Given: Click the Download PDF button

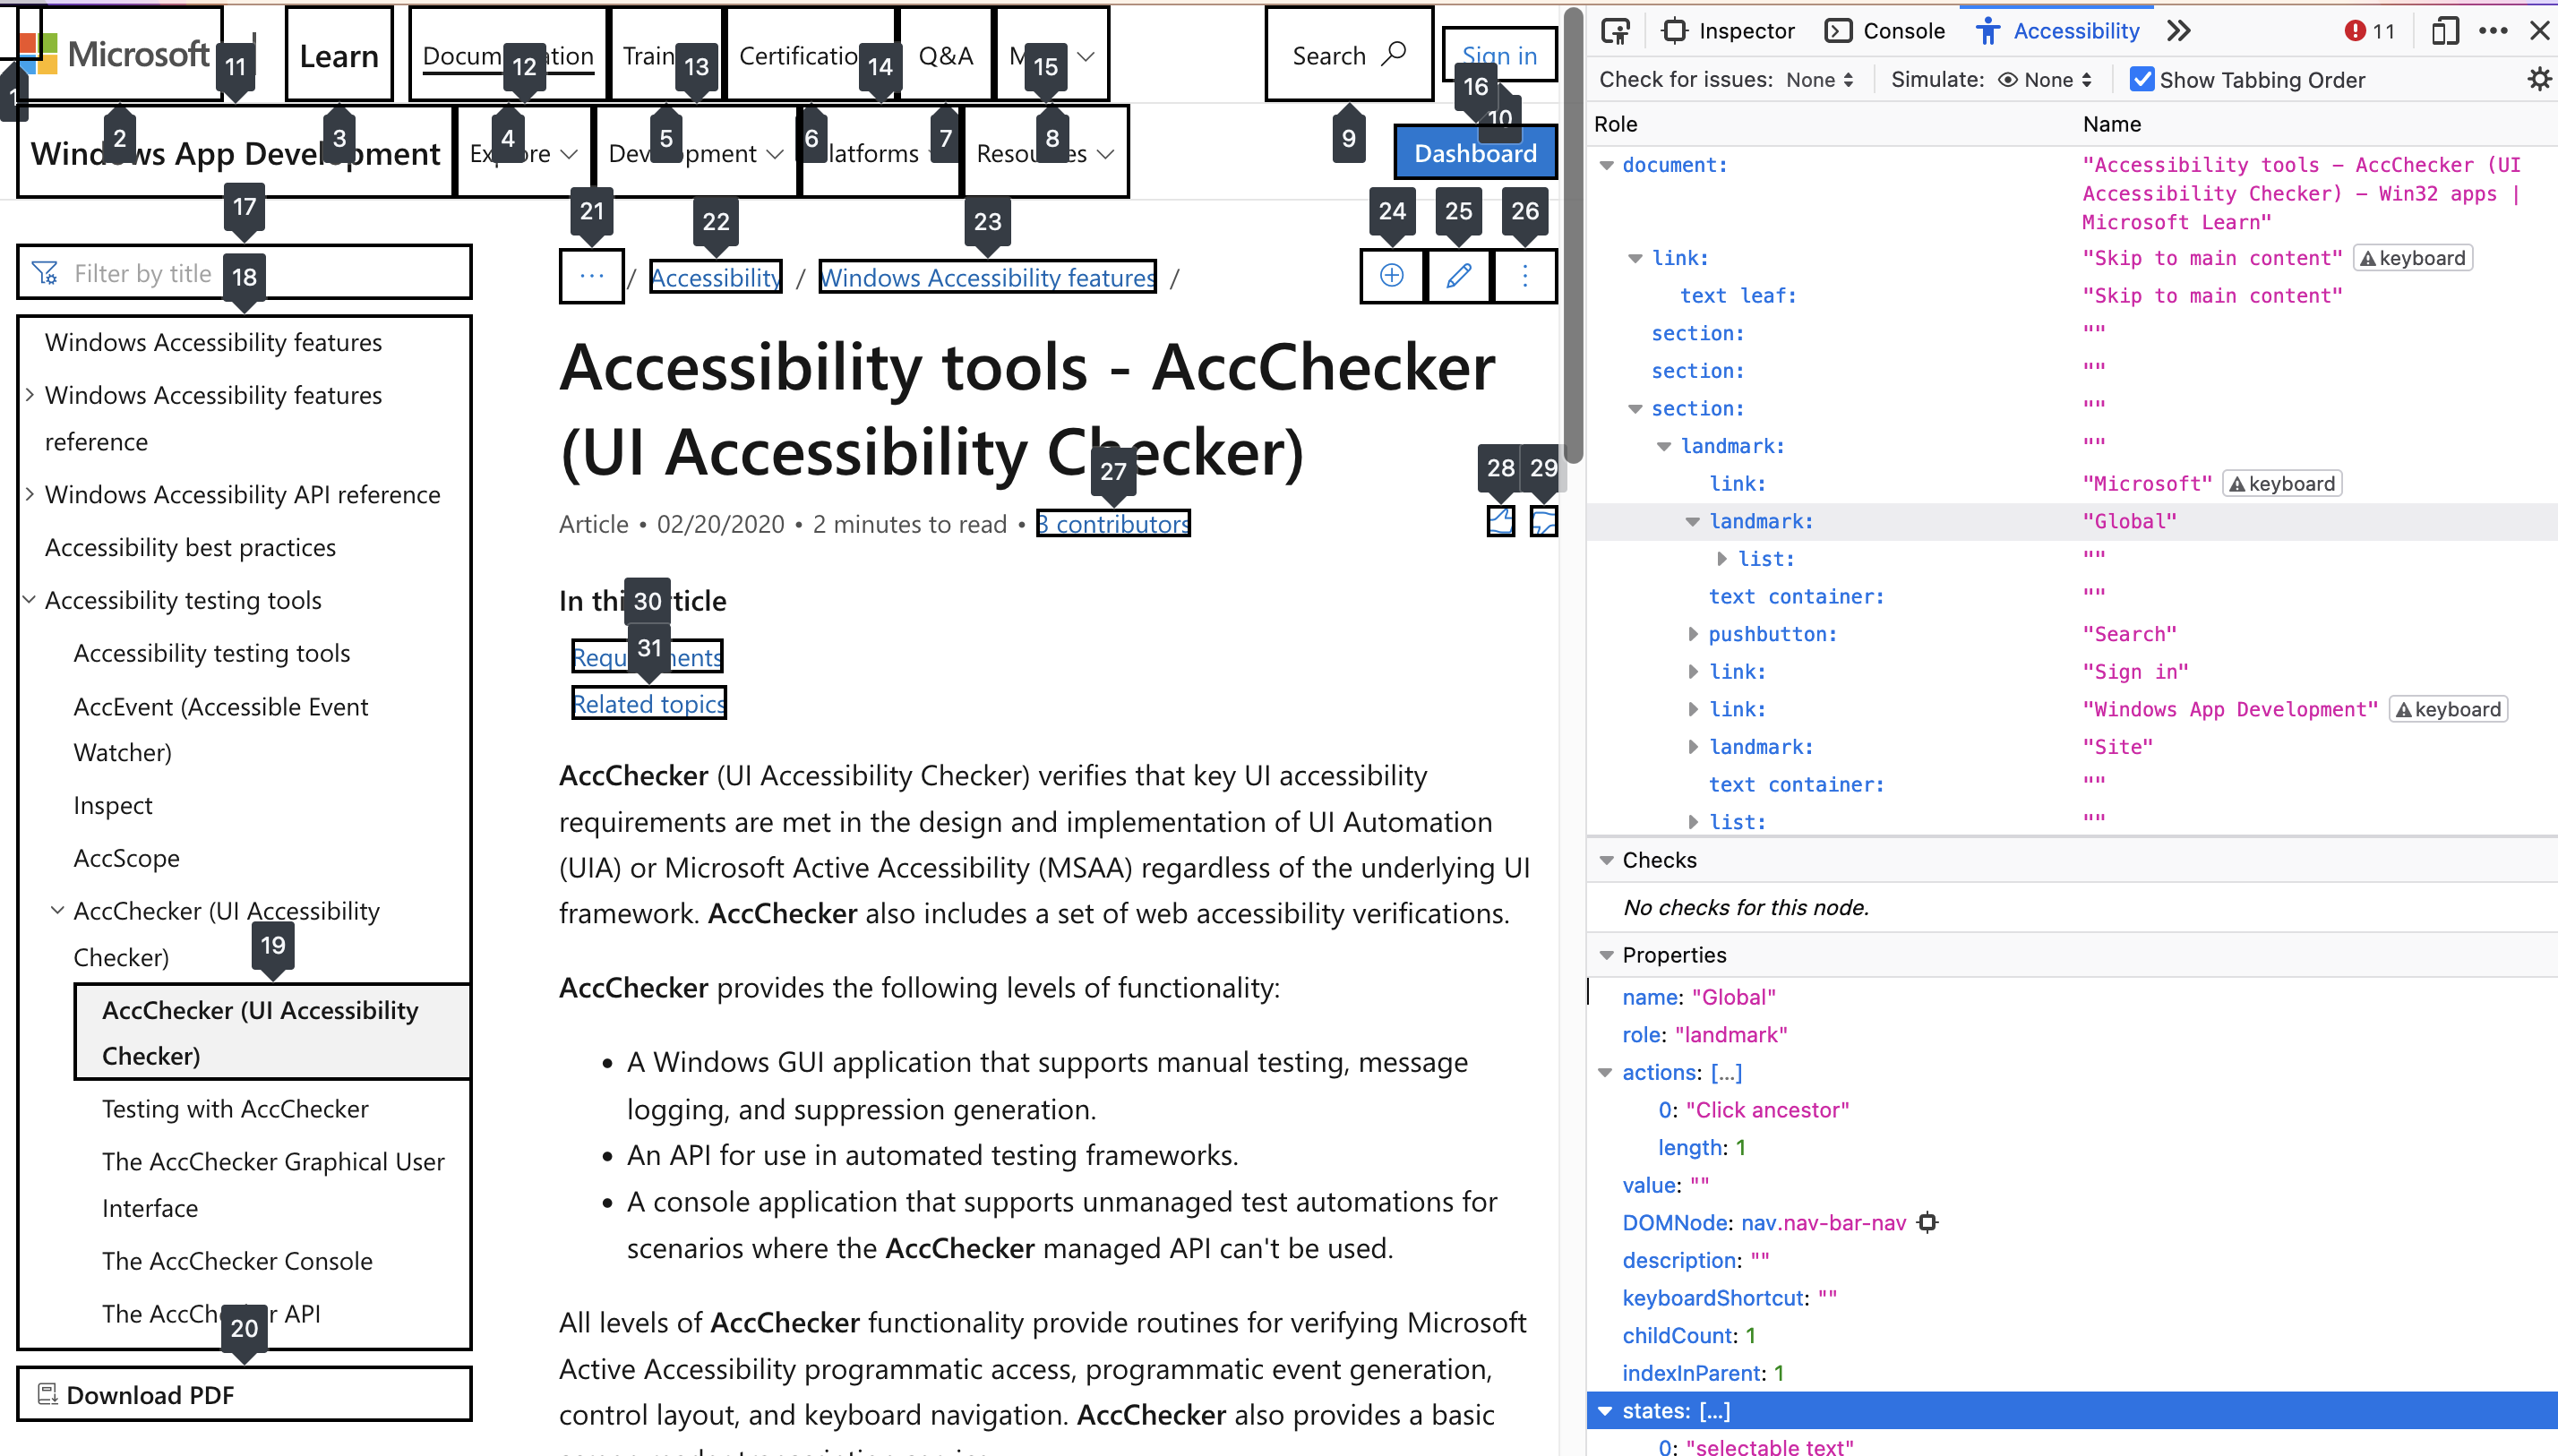Looking at the screenshot, I should tap(244, 1394).
